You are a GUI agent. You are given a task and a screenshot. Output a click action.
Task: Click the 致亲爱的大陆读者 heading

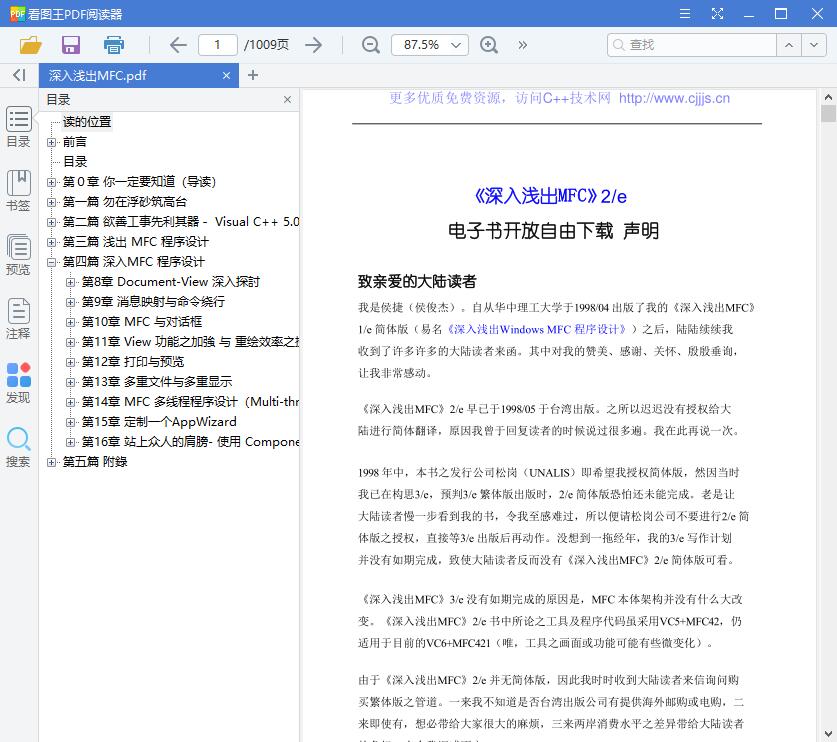[417, 281]
